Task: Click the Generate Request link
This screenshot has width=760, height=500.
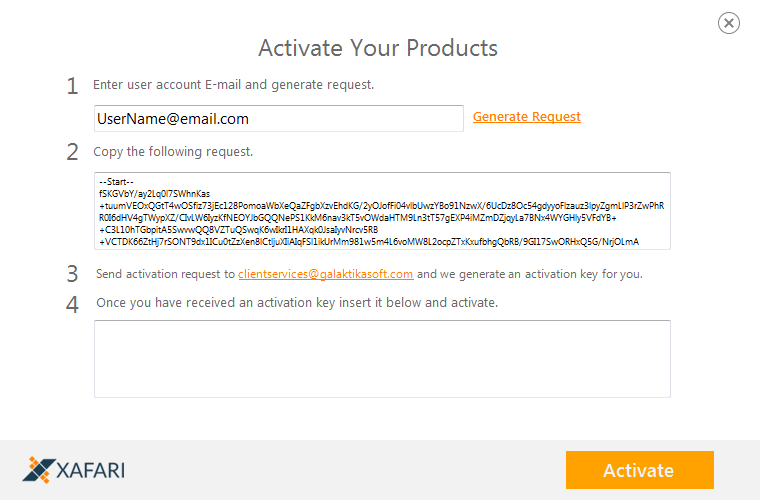Action: pyautogui.click(x=526, y=117)
